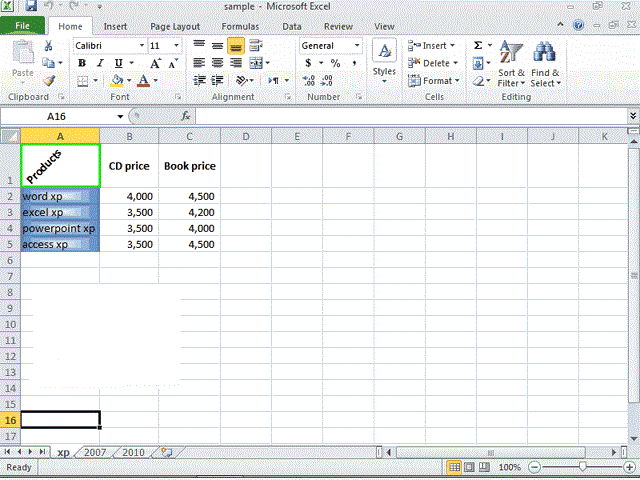The width and height of the screenshot is (640, 480).
Task: Click the Middle Align icon
Action: 217,46
